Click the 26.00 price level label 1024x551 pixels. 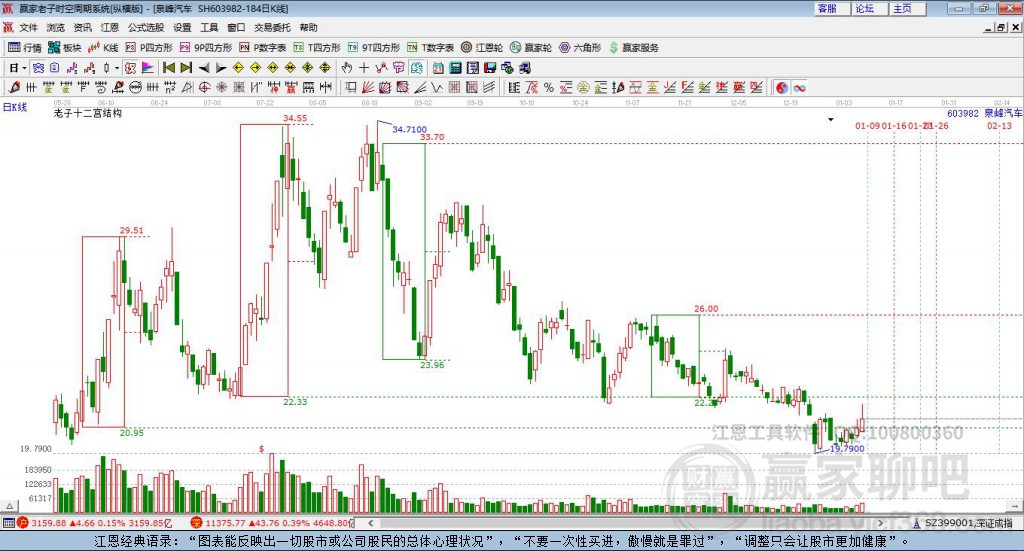706,309
